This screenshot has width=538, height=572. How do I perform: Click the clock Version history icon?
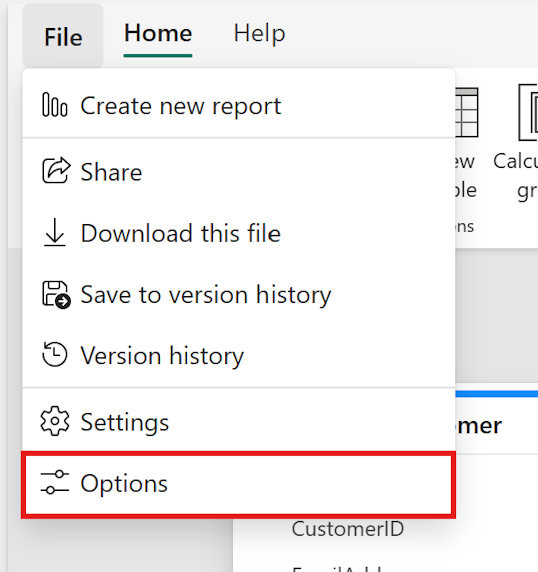(55, 354)
